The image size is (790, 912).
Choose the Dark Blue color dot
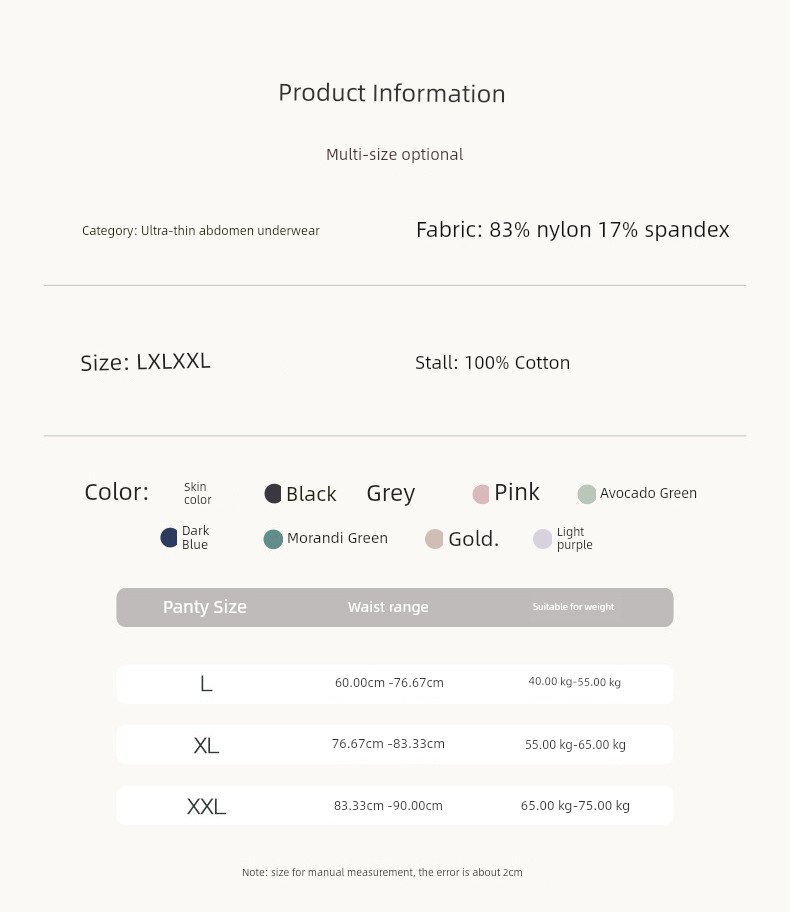click(x=169, y=537)
